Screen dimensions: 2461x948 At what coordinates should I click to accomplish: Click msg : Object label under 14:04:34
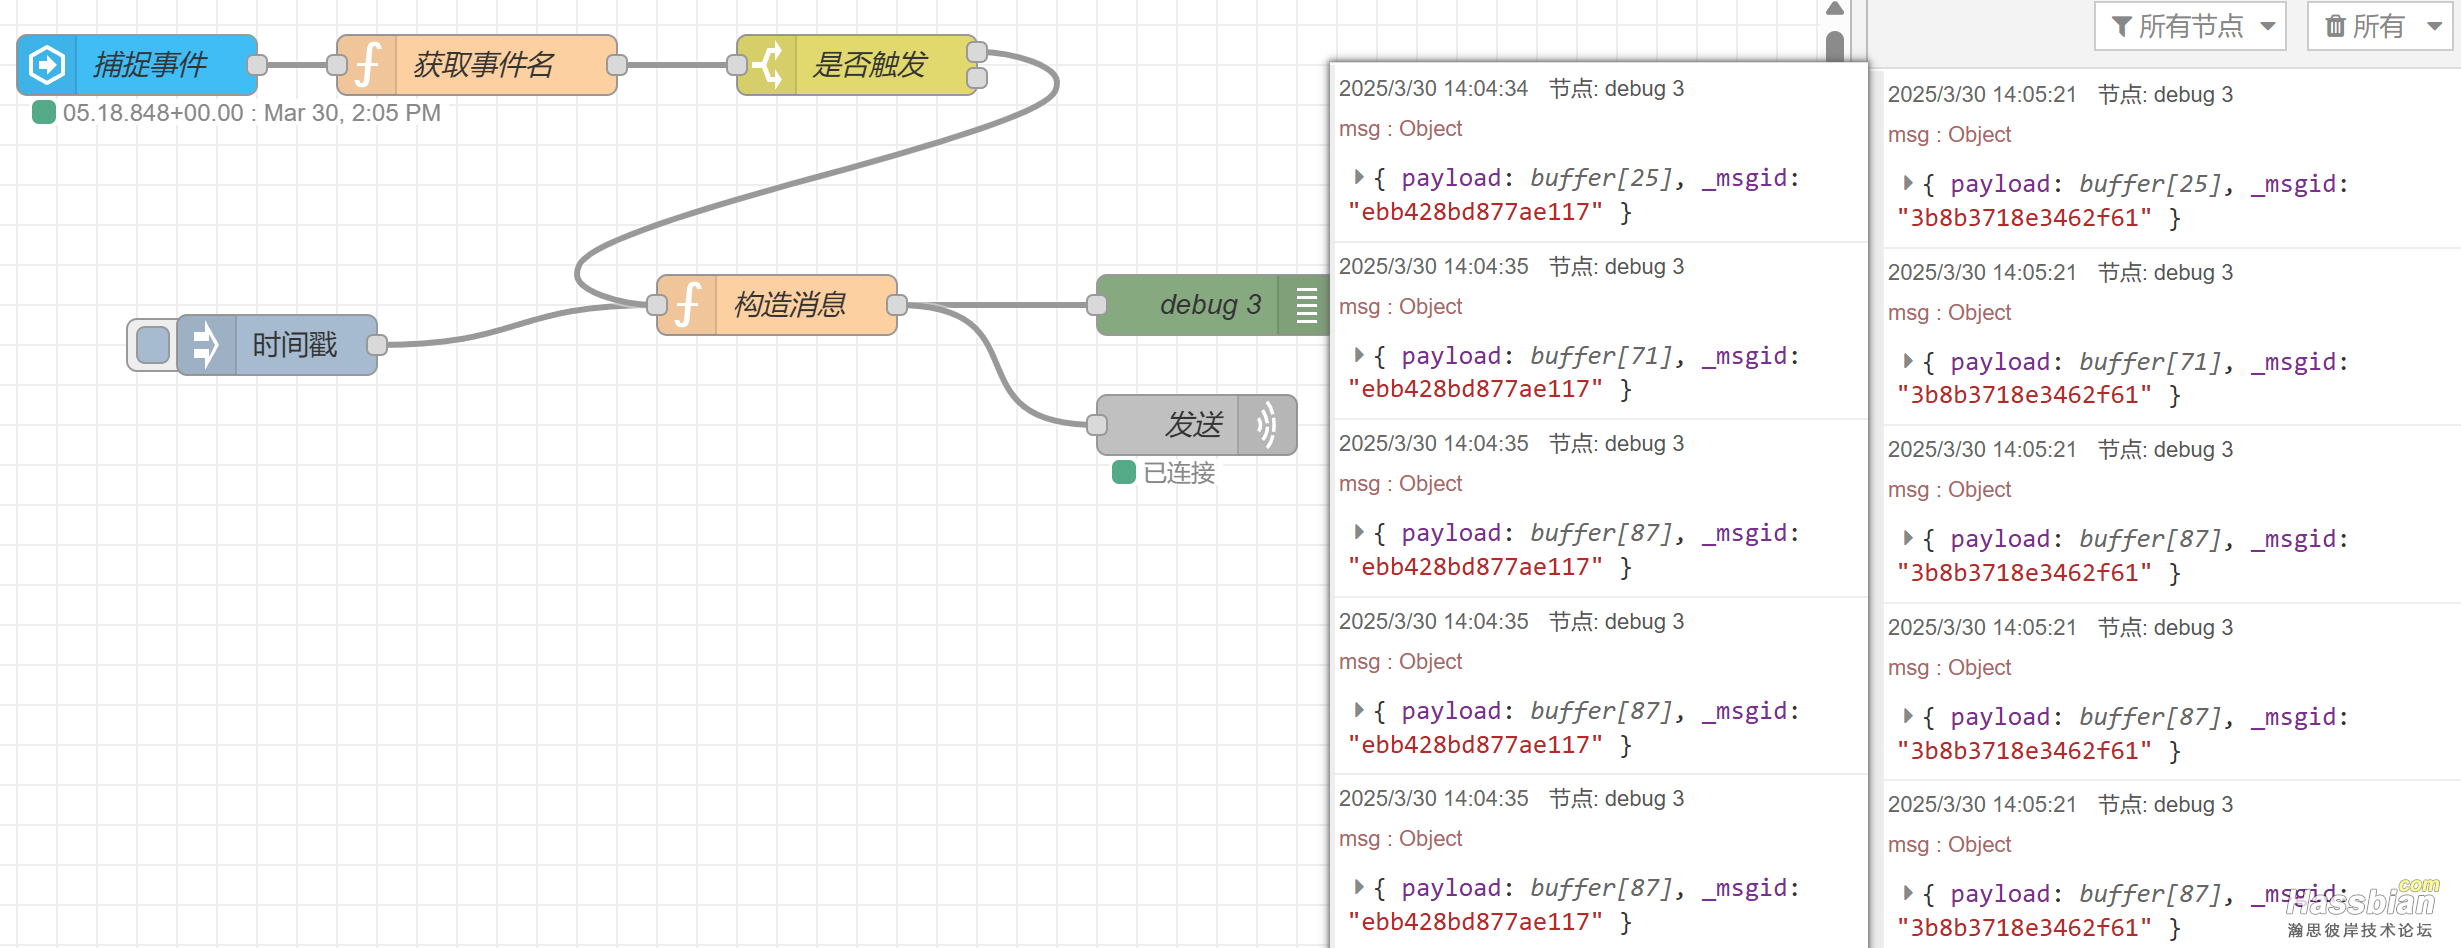pyautogui.click(x=1400, y=129)
